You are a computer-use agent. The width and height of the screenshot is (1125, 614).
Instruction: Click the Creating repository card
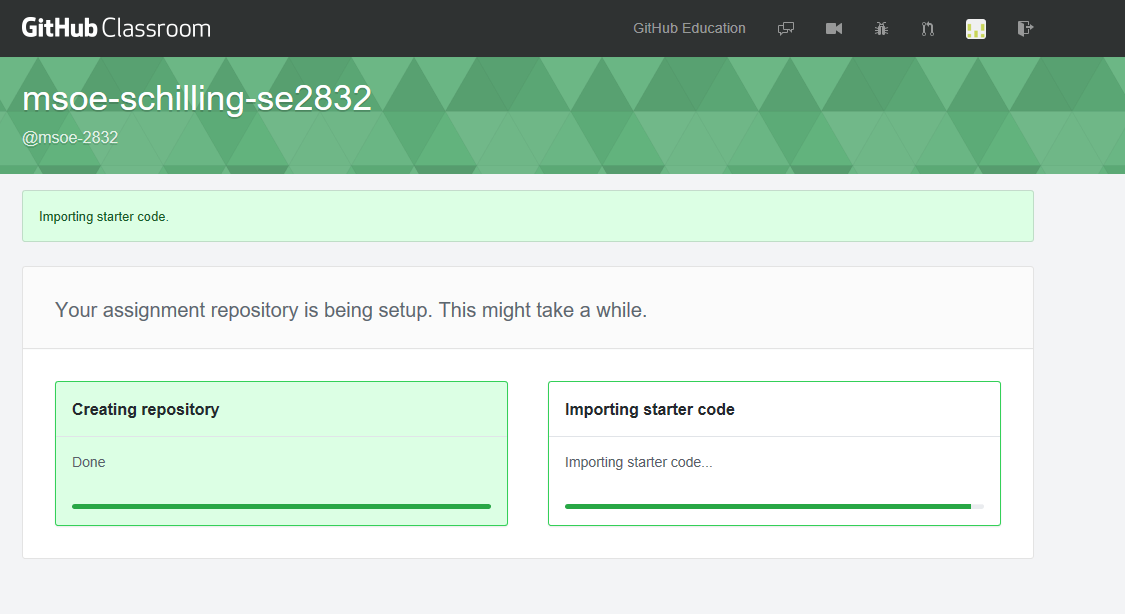pos(281,453)
